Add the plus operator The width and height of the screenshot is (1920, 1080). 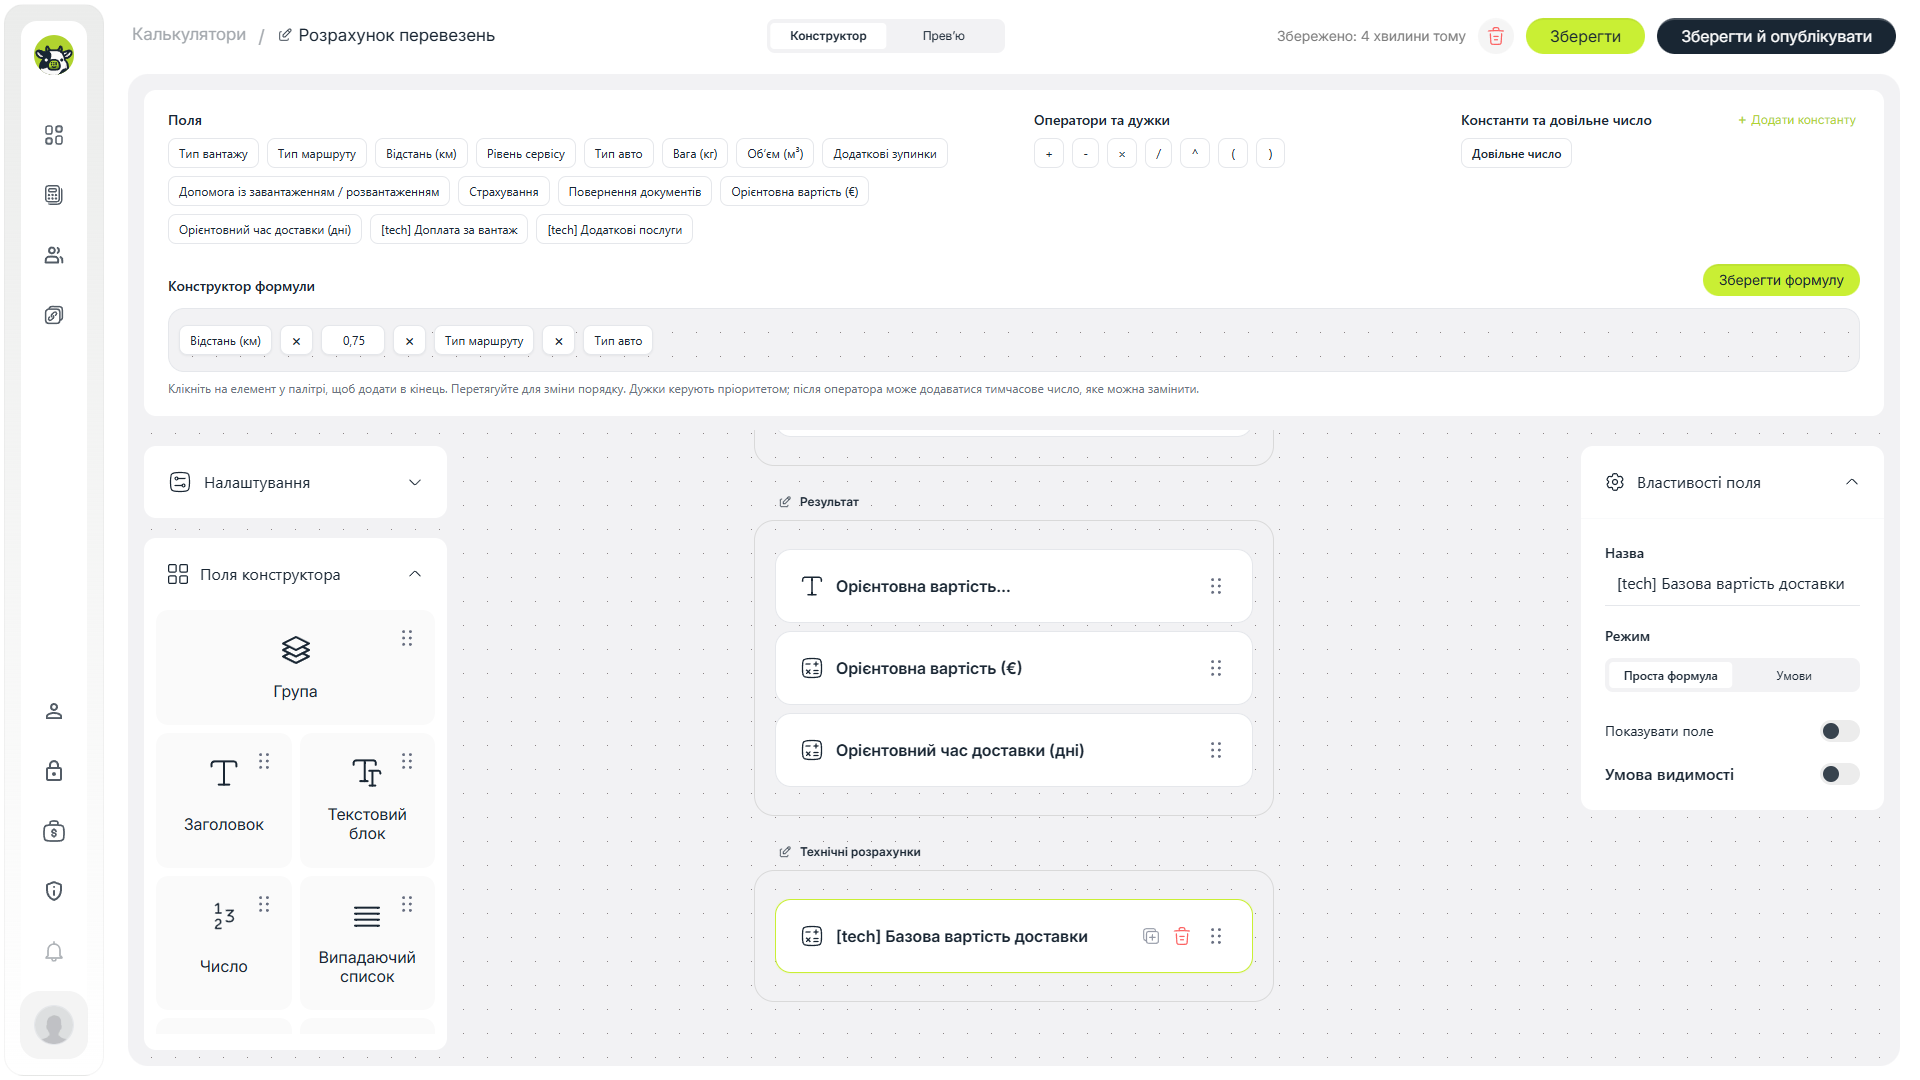[x=1048, y=154]
